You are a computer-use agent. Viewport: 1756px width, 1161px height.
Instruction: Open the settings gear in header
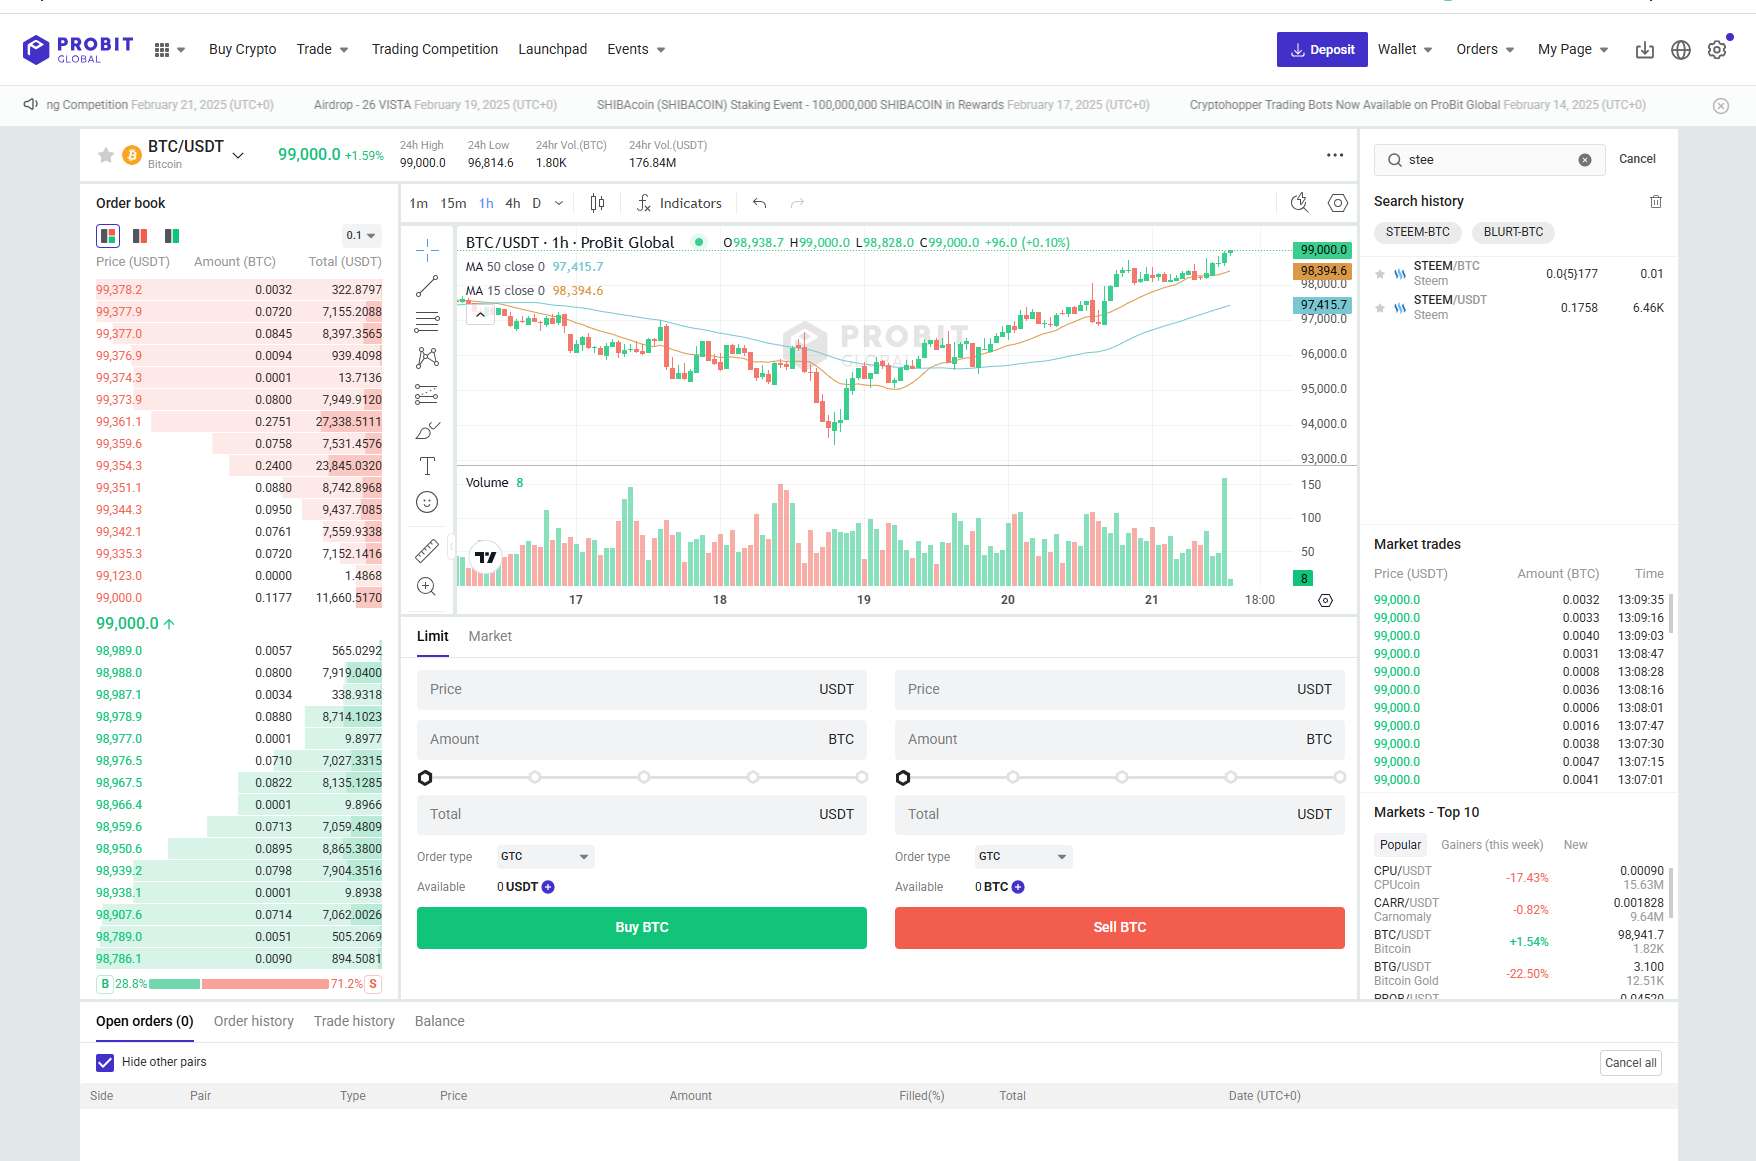coord(1717,50)
